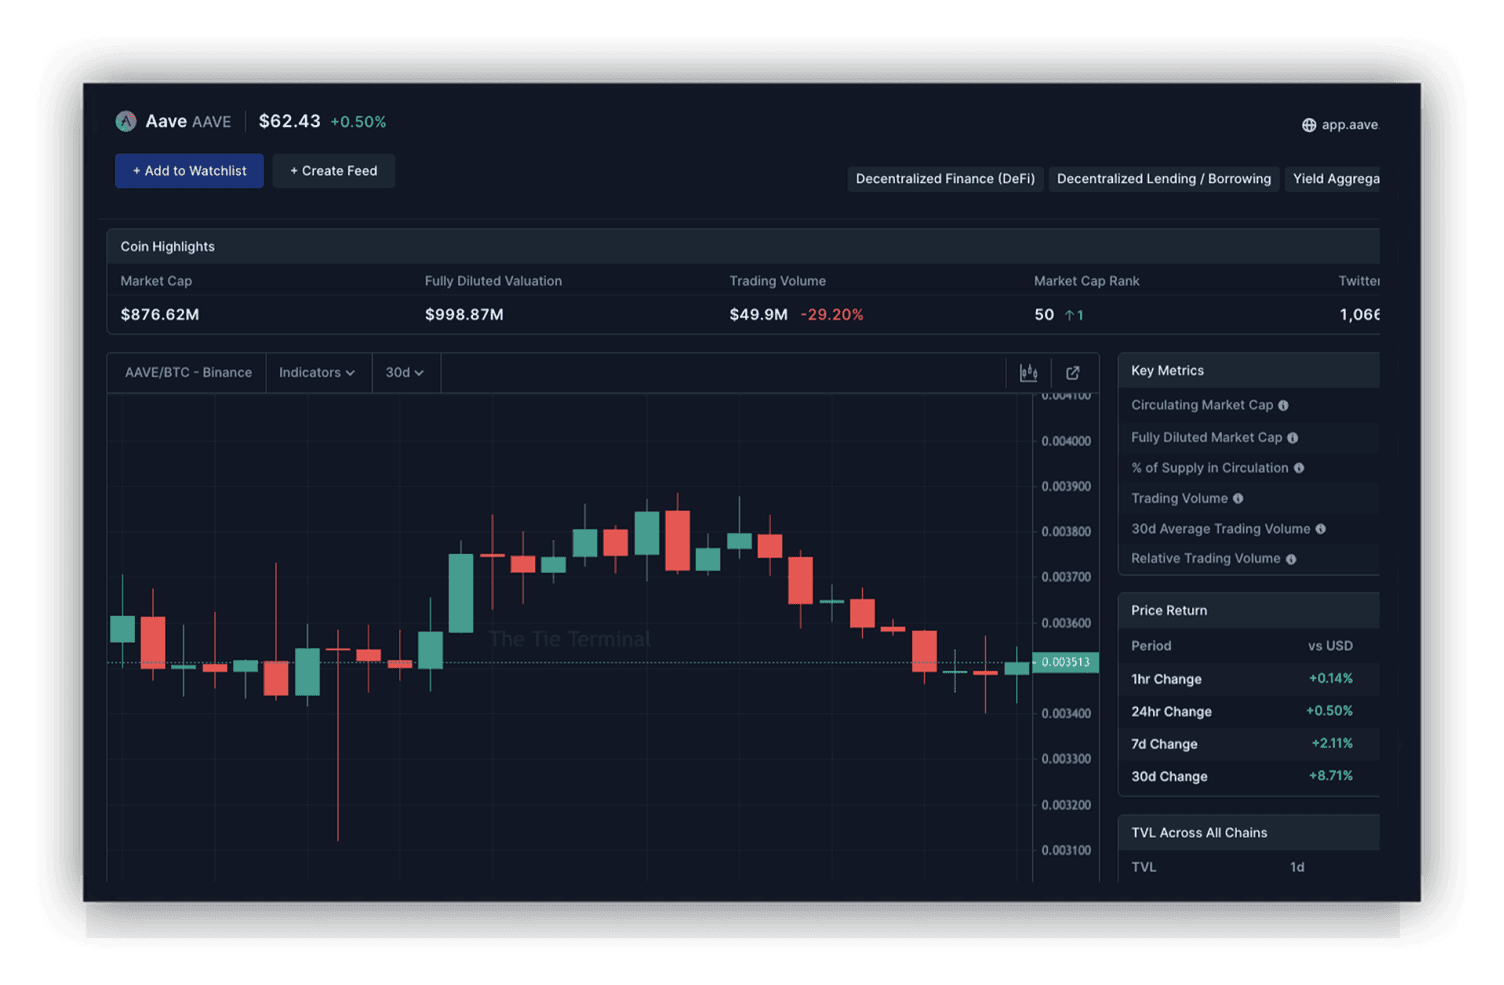Click the +0.50% change next to price
The image size is (1504, 985).
(358, 122)
